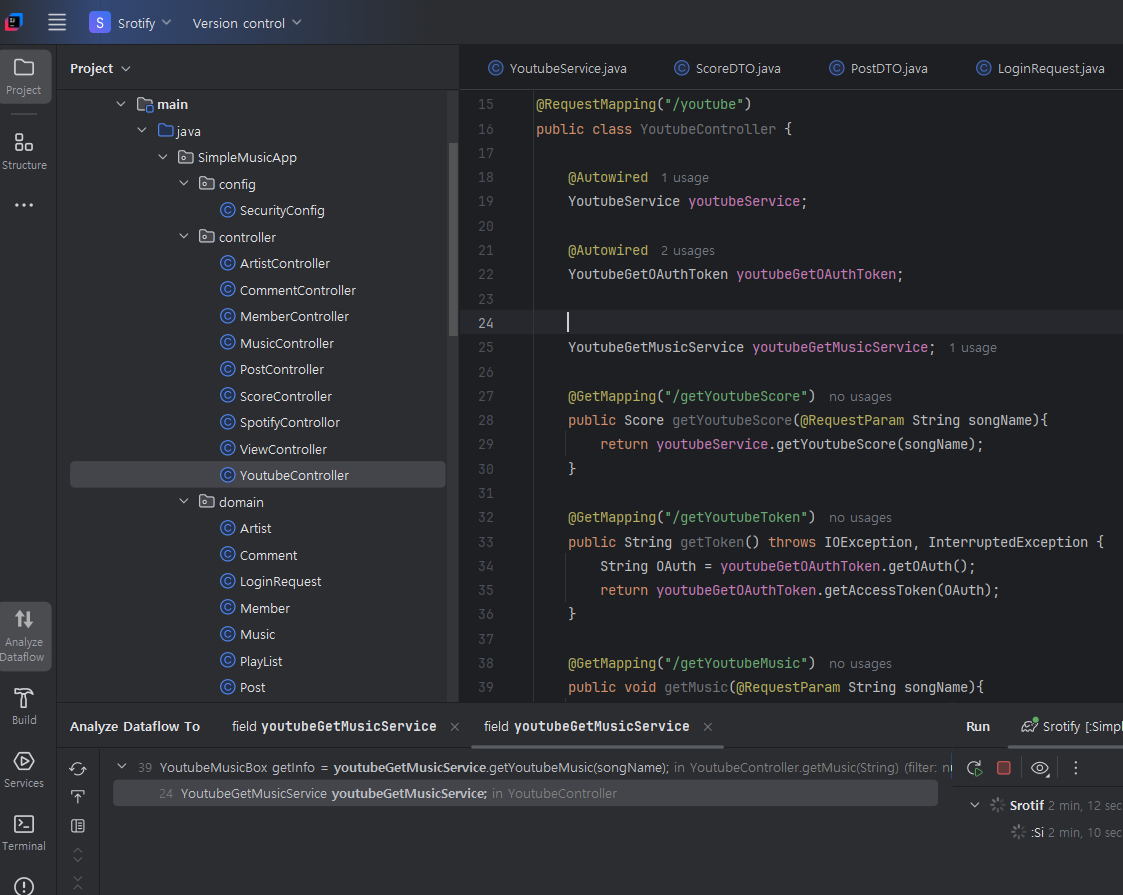This screenshot has width=1123, height=895.
Task: Open the Srotify run configuration tab
Action: (1071, 727)
